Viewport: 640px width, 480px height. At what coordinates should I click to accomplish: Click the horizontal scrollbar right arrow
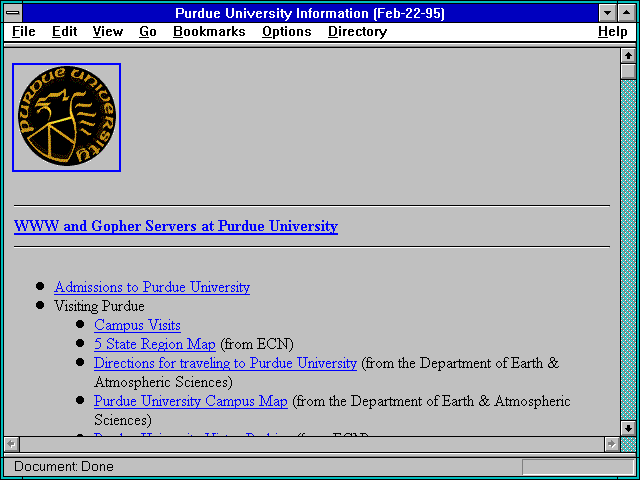point(612,444)
